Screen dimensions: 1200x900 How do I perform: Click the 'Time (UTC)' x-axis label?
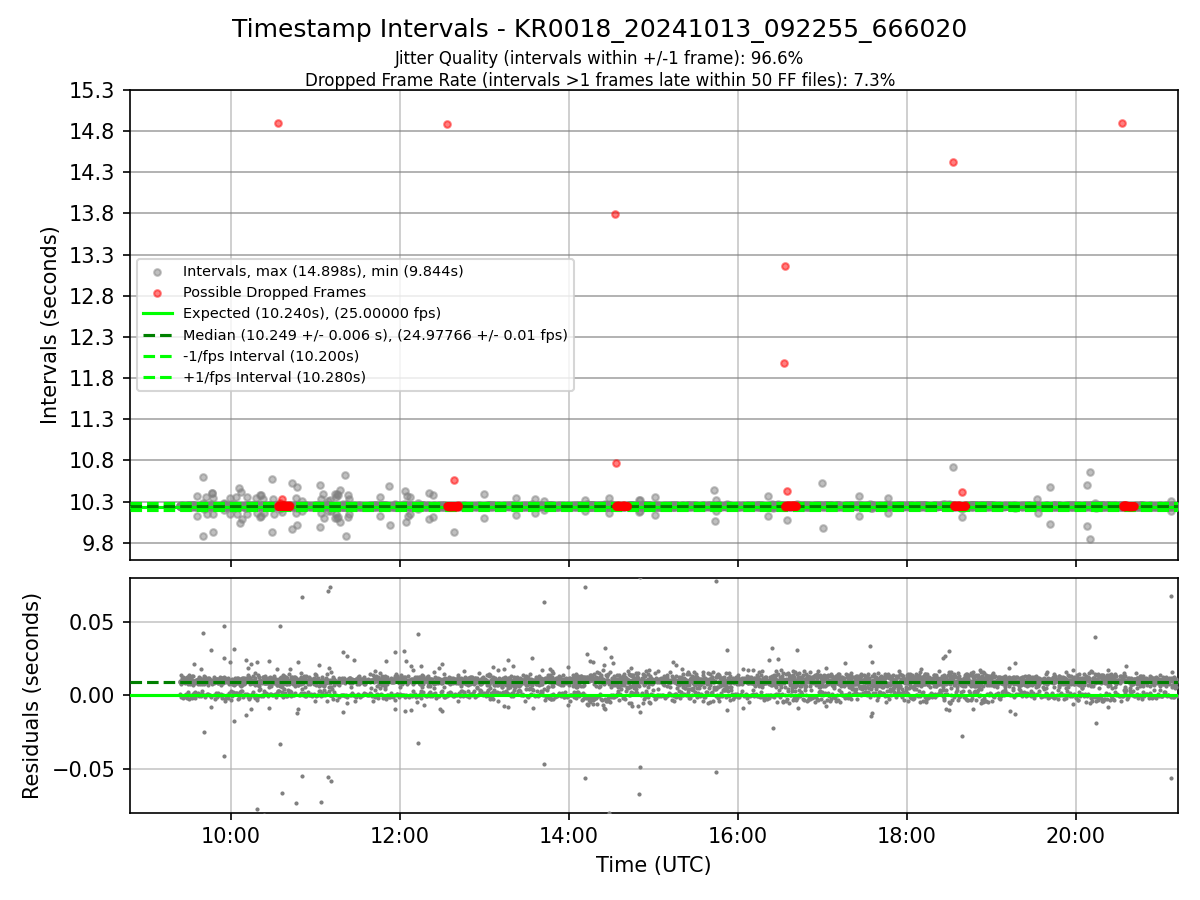pos(653,865)
